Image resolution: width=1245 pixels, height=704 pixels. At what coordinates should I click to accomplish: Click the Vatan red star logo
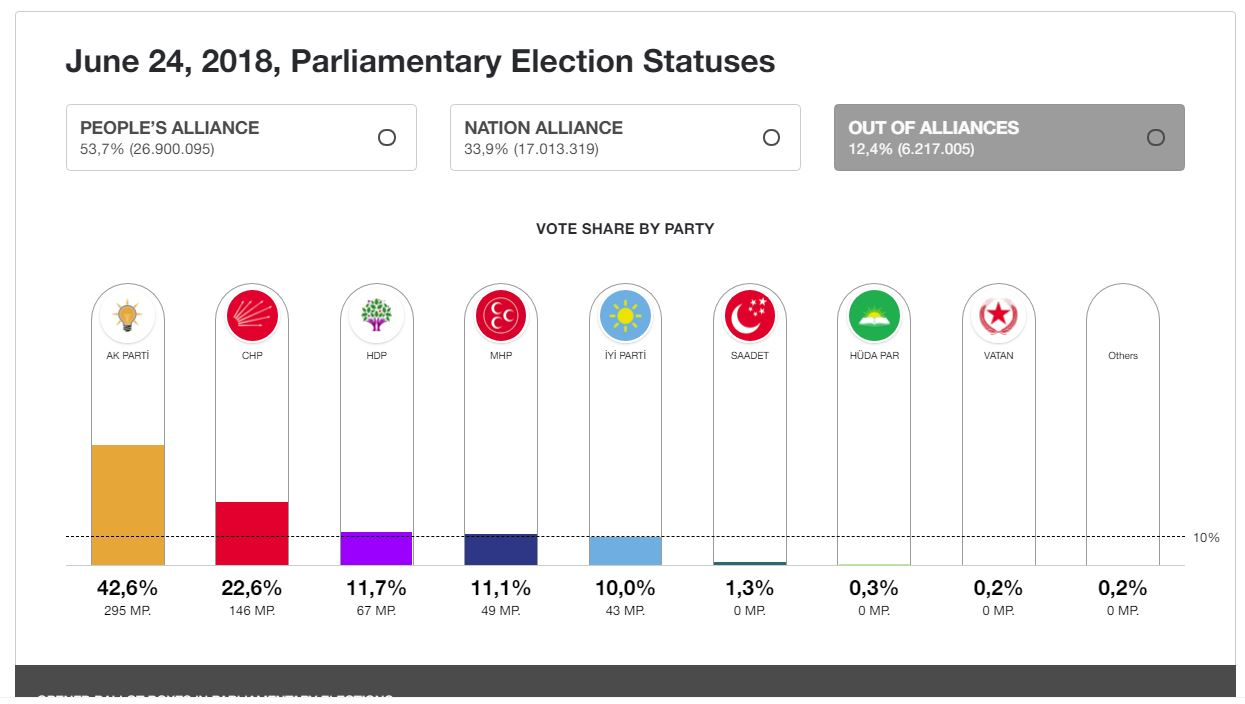click(998, 318)
